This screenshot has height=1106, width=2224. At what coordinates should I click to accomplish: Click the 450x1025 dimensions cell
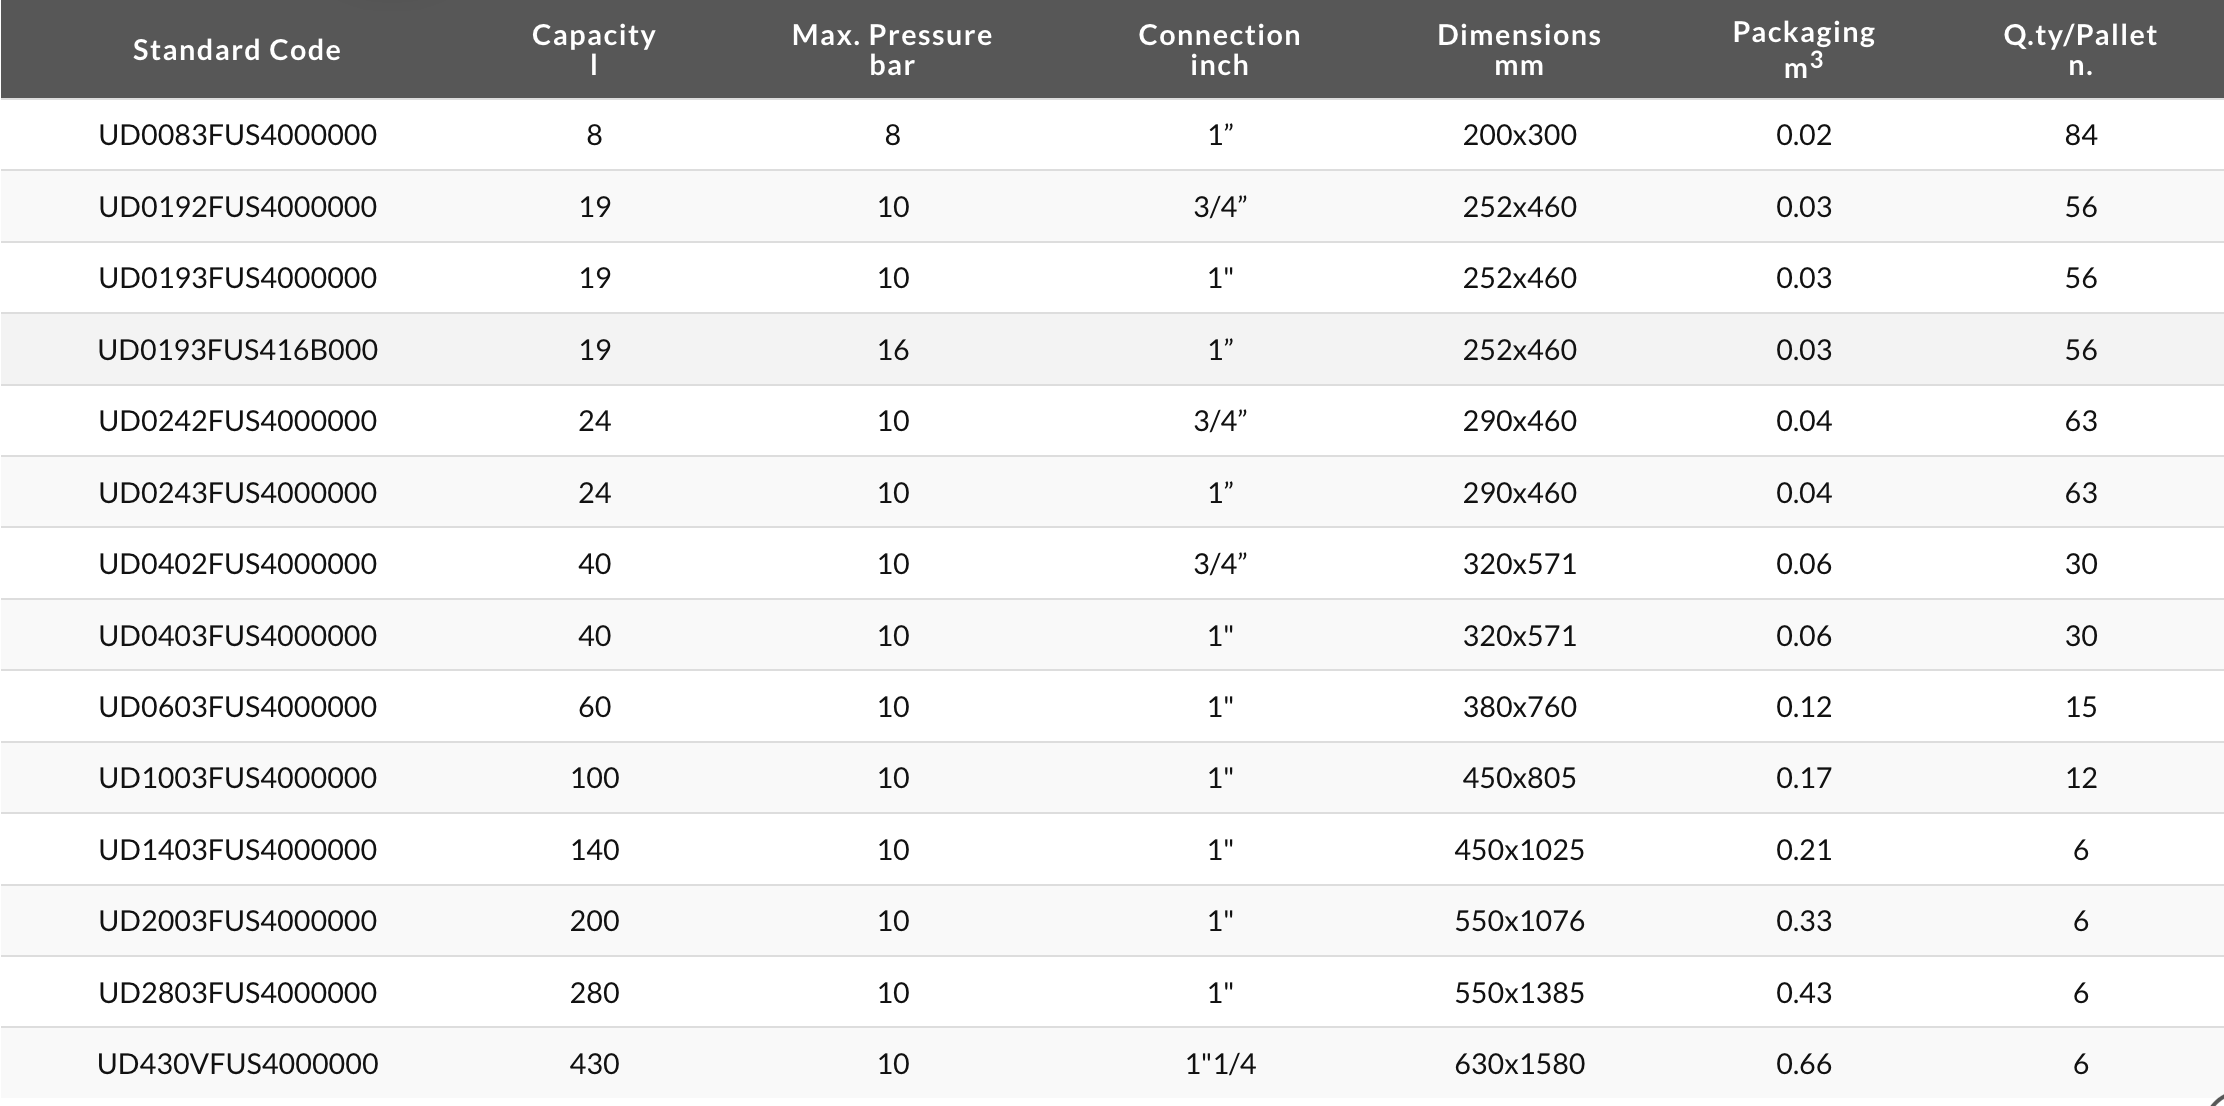click(1519, 850)
